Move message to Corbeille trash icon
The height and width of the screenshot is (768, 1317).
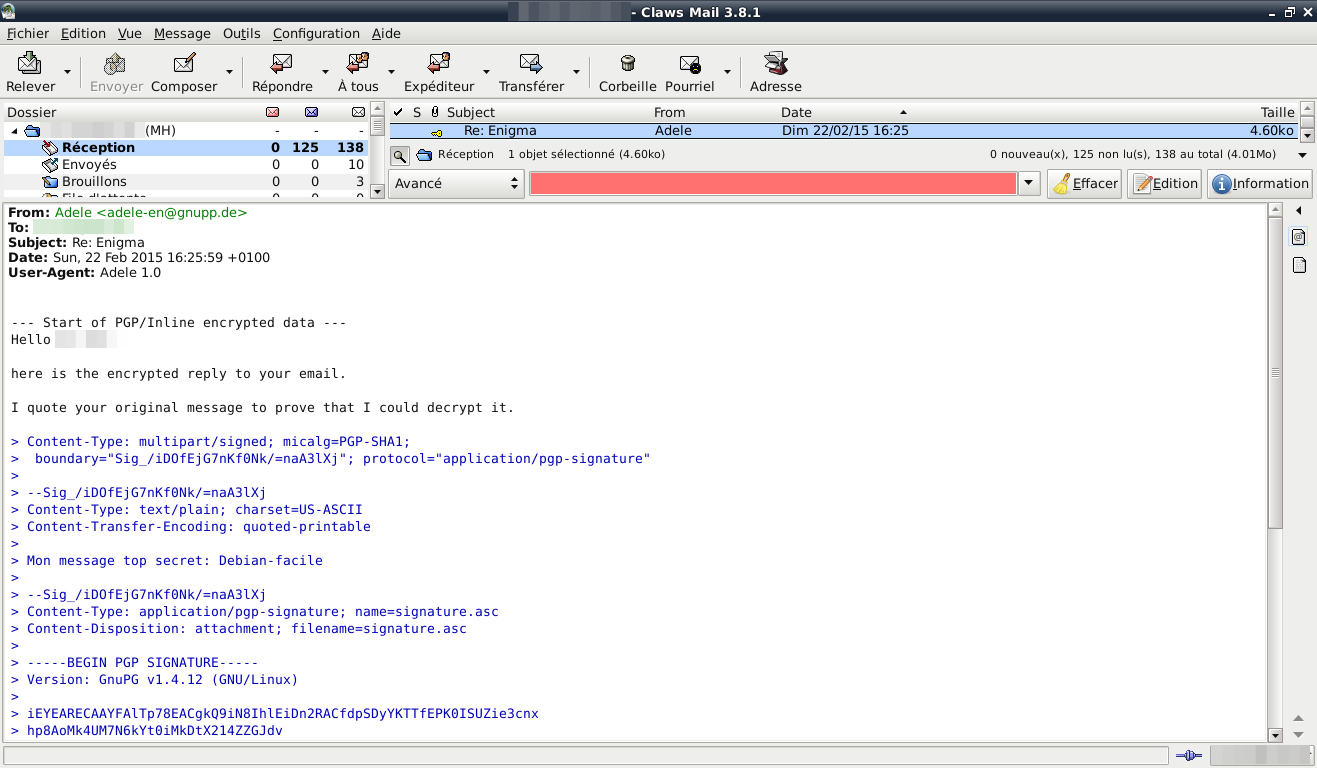pyautogui.click(x=628, y=65)
